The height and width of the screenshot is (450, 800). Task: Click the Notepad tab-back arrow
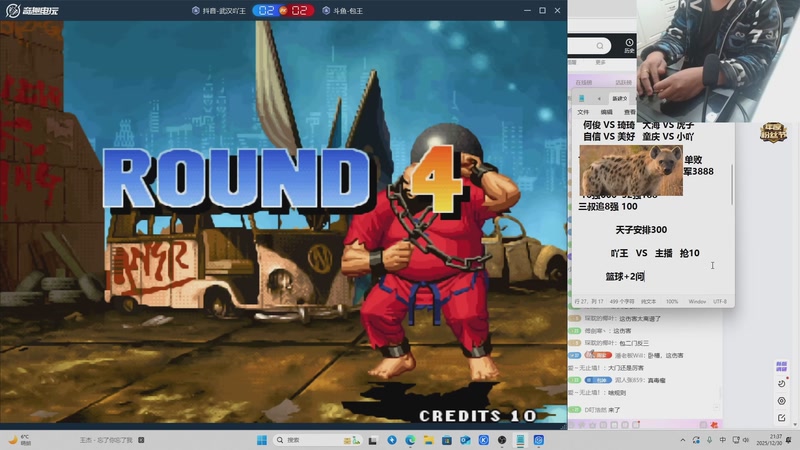[599, 98]
